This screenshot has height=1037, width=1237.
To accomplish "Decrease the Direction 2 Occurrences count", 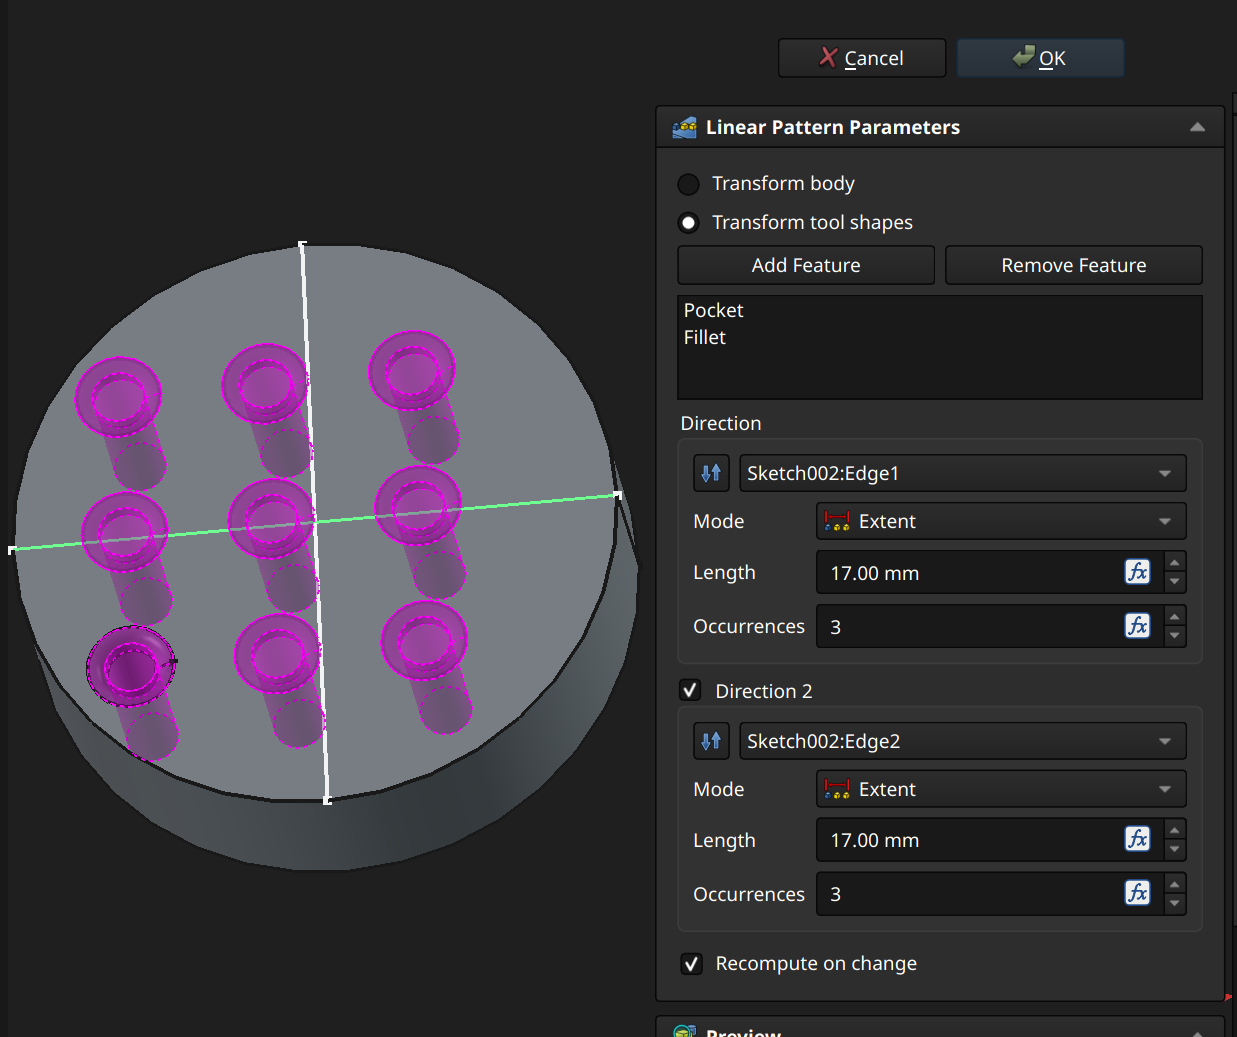I will coord(1175,904).
